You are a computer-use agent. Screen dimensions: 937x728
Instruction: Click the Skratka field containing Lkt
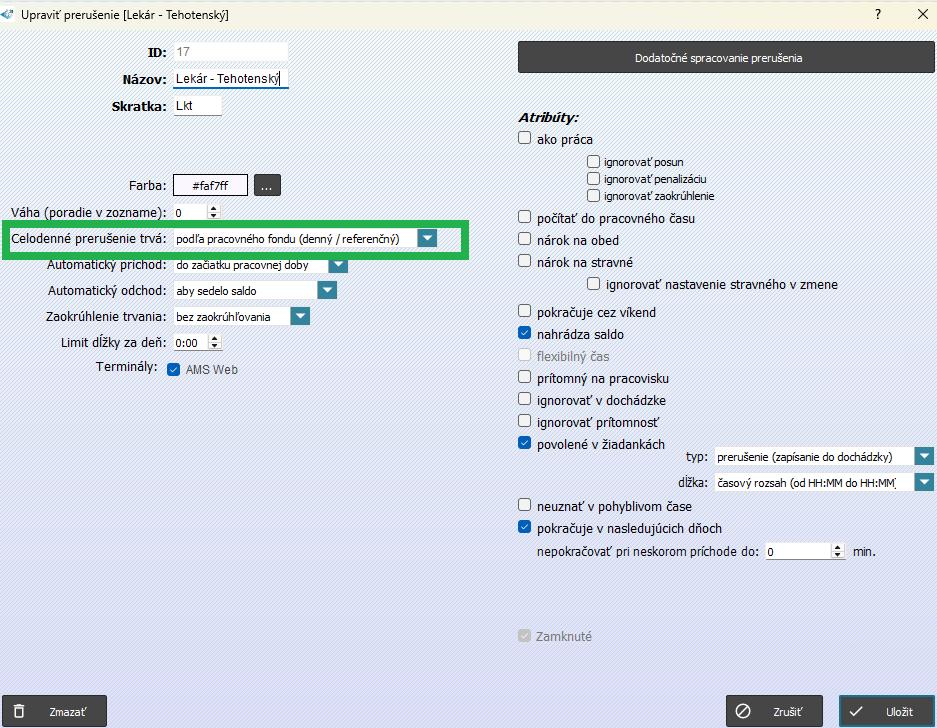click(197, 106)
